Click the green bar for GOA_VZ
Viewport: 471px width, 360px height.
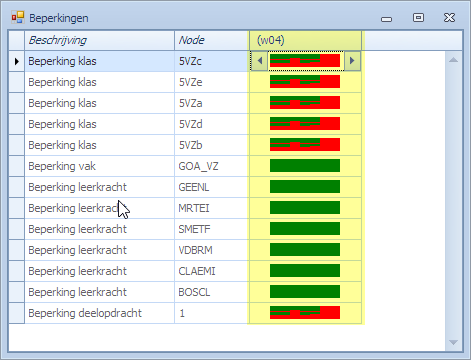305,166
